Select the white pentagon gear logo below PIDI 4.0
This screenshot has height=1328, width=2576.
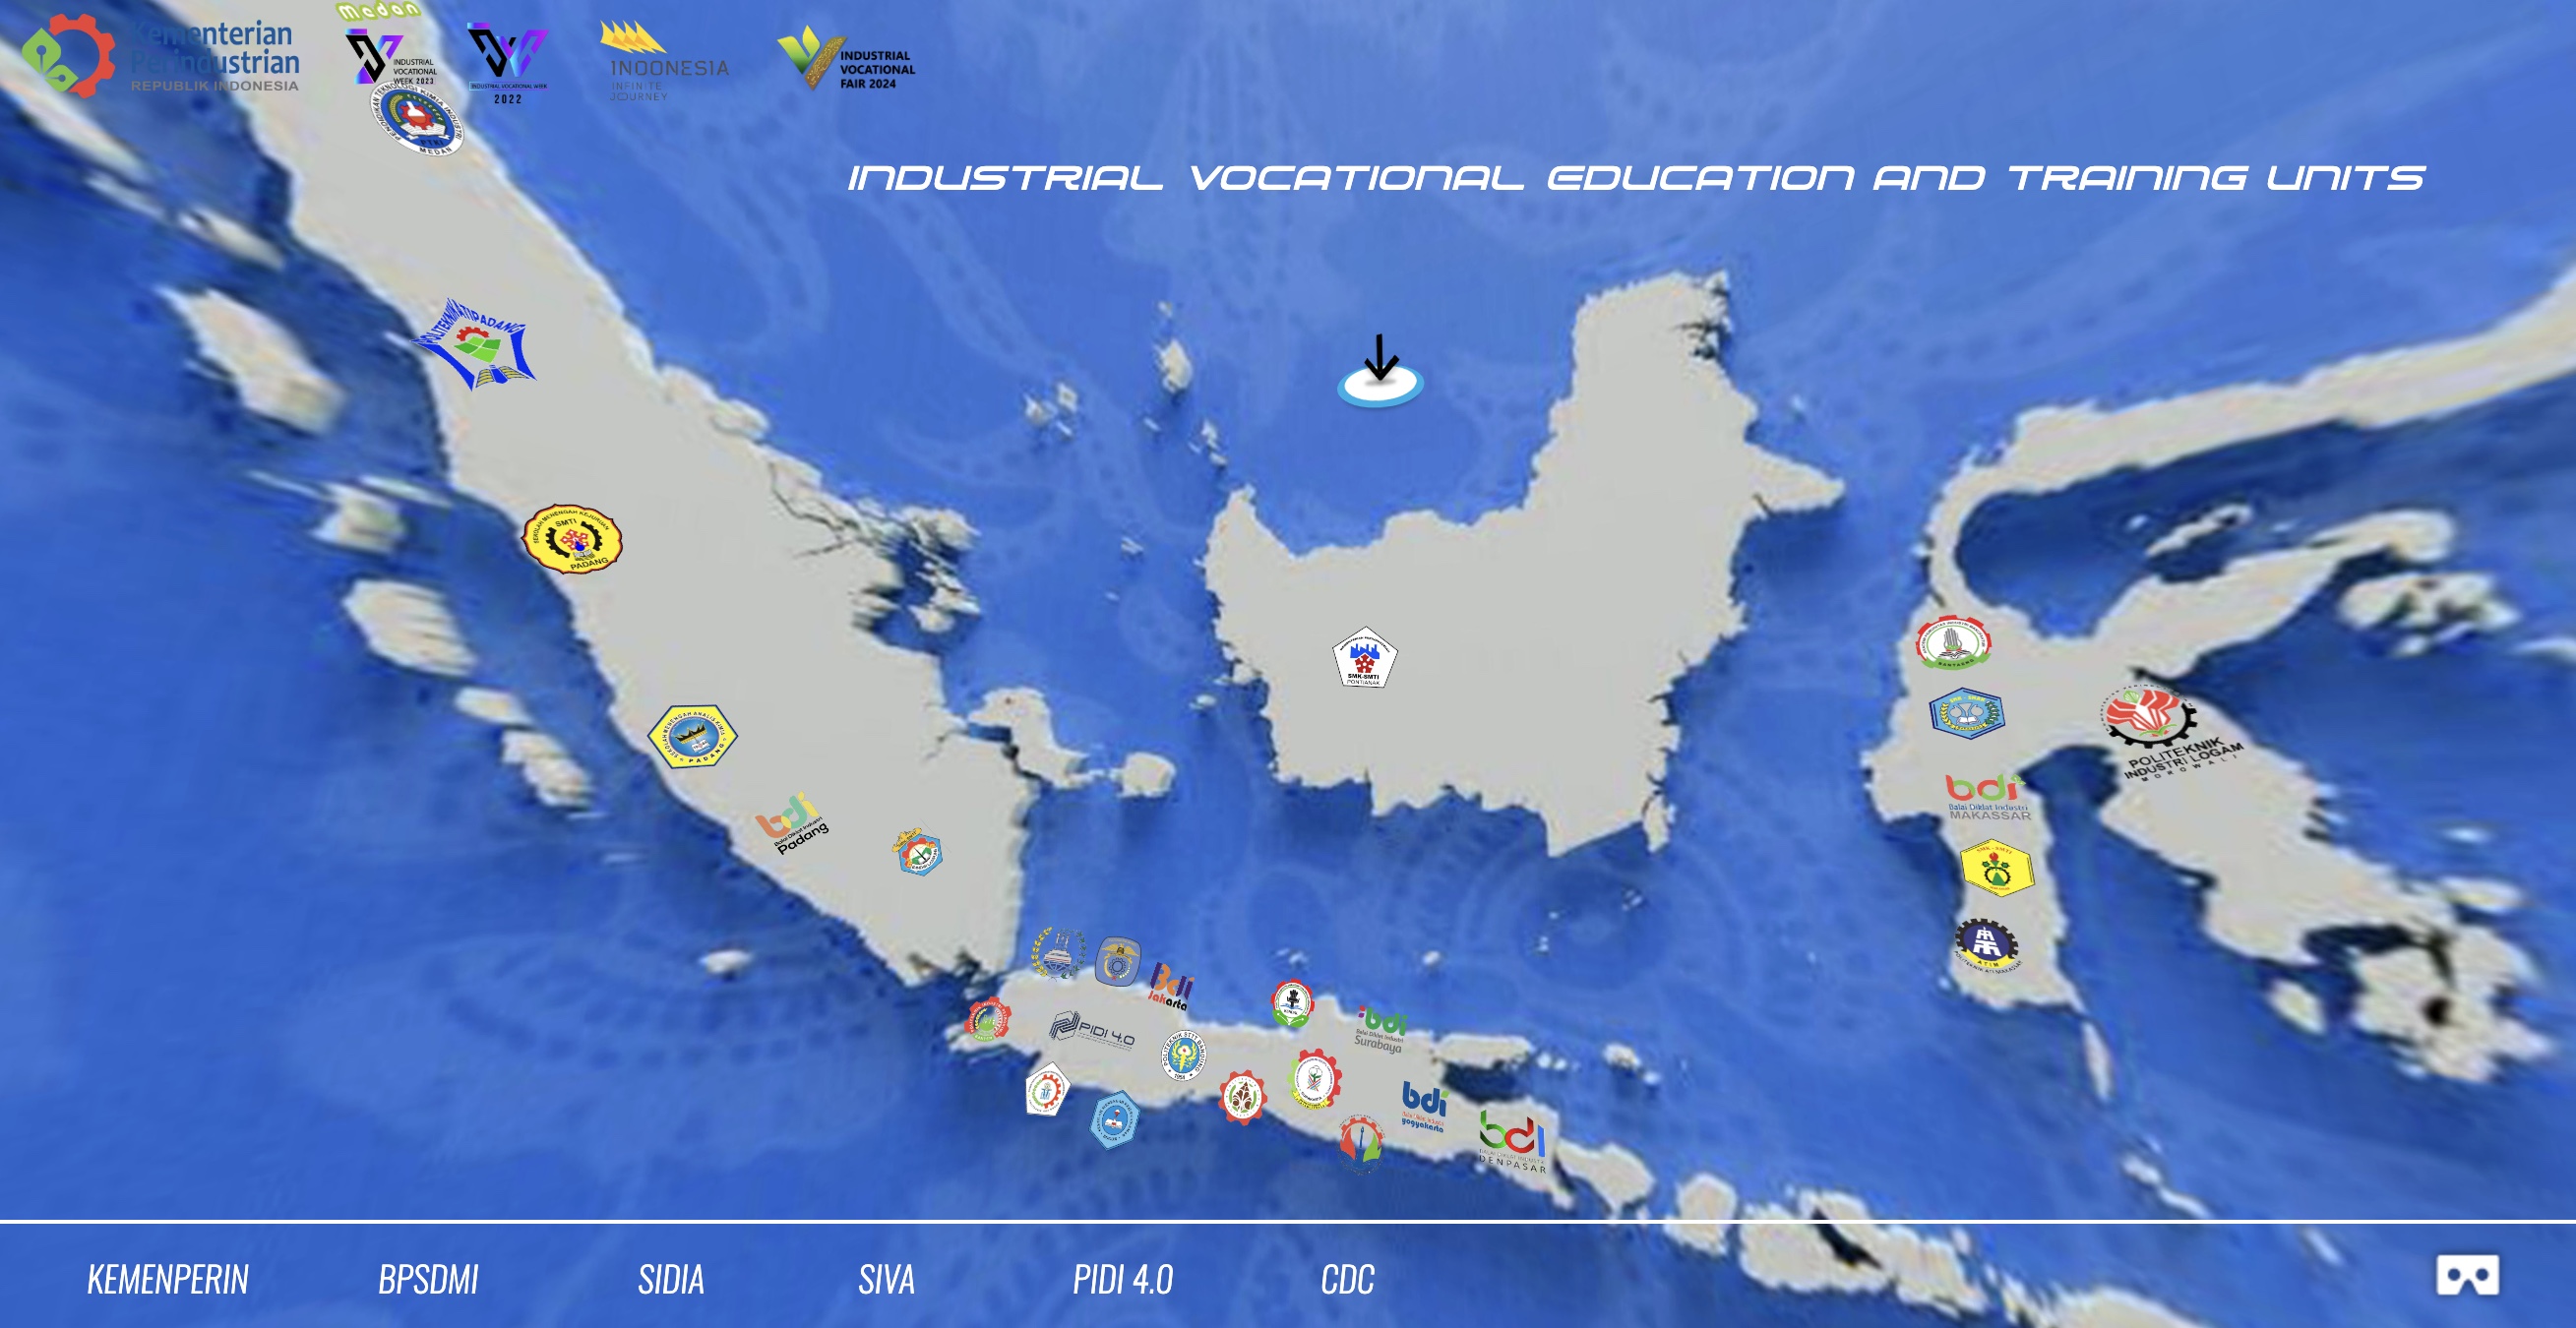point(1047,1089)
